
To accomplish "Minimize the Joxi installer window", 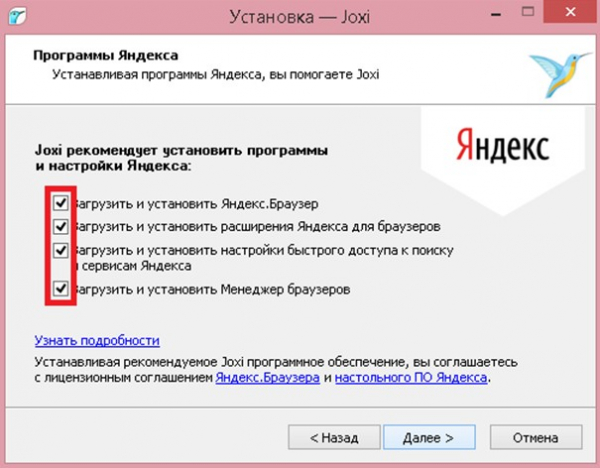I will point(496,14).
